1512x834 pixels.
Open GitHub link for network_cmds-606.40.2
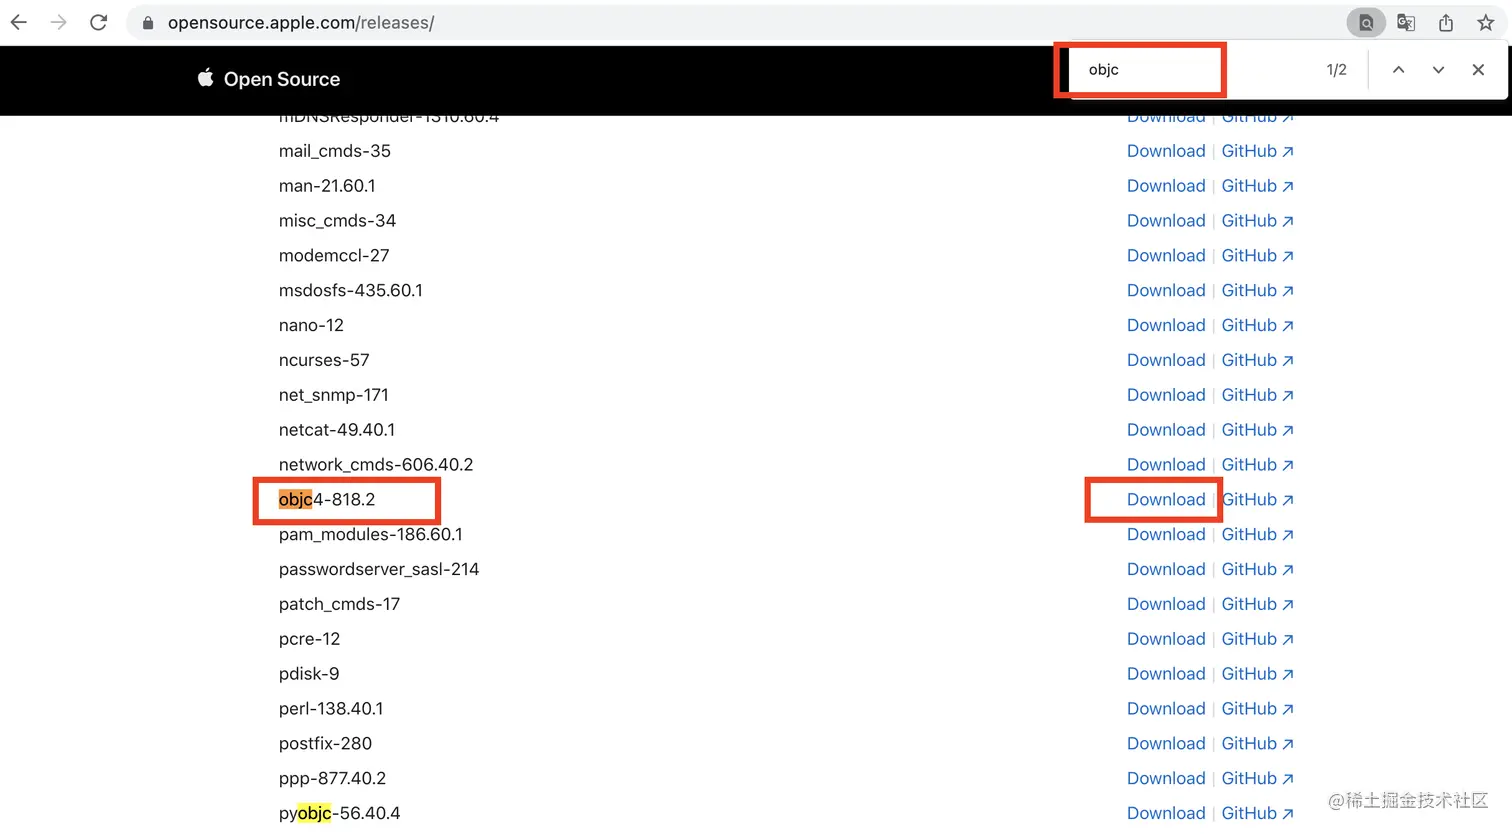tap(1257, 464)
